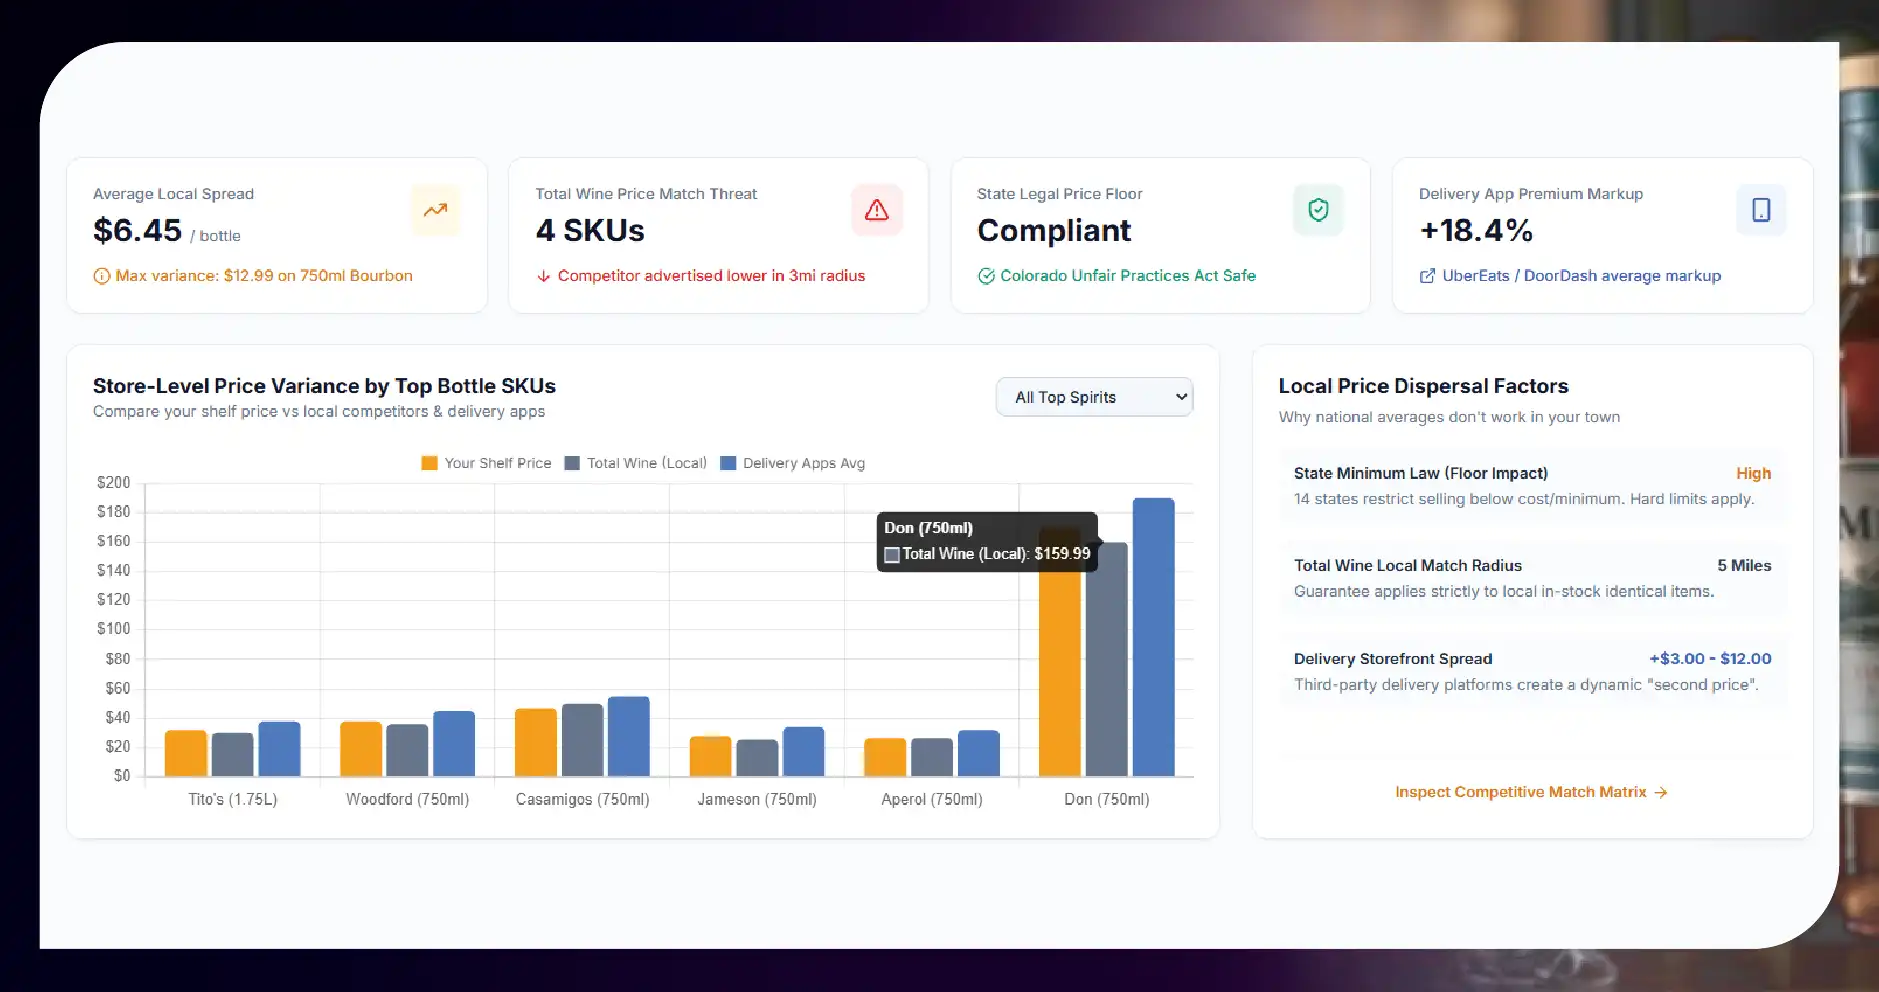
Task: Toggle Your Shelf Price legend series
Action: click(487, 463)
